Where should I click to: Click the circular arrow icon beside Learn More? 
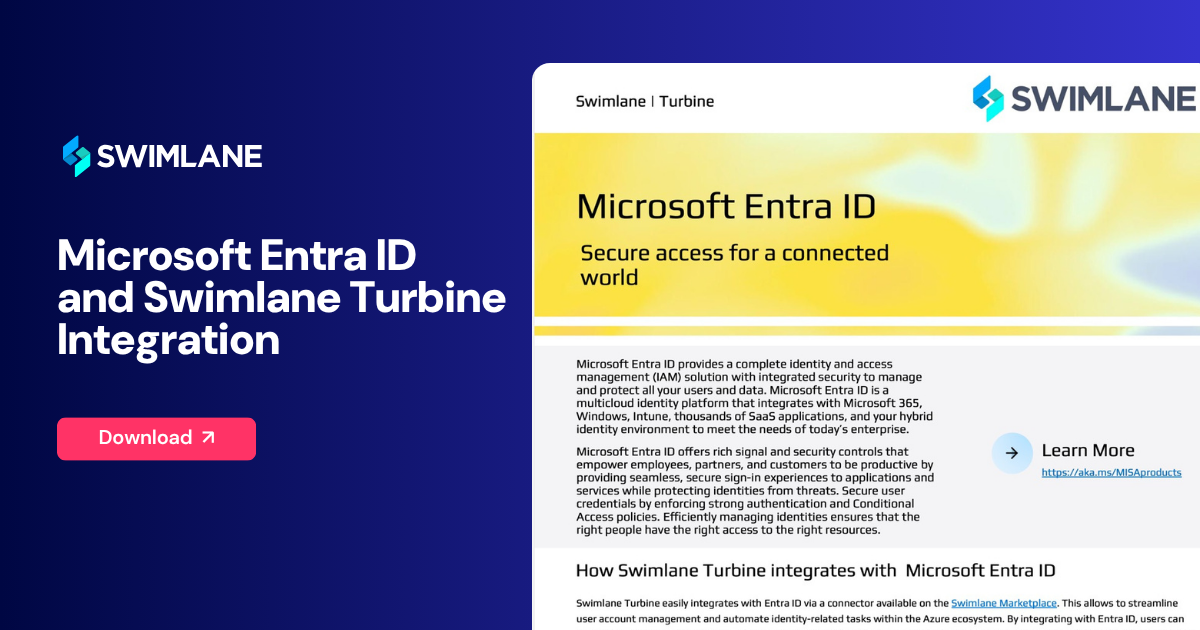click(1012, 453)
